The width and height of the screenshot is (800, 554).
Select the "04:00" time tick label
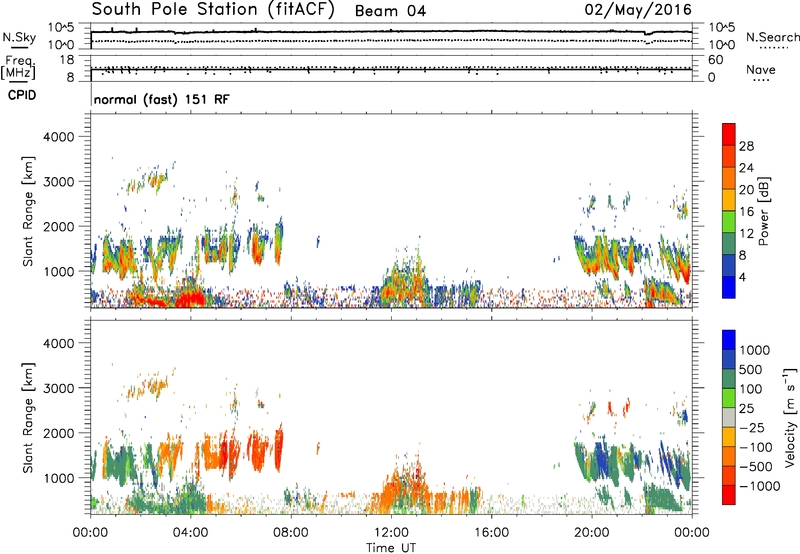click(x=190, y=533)
